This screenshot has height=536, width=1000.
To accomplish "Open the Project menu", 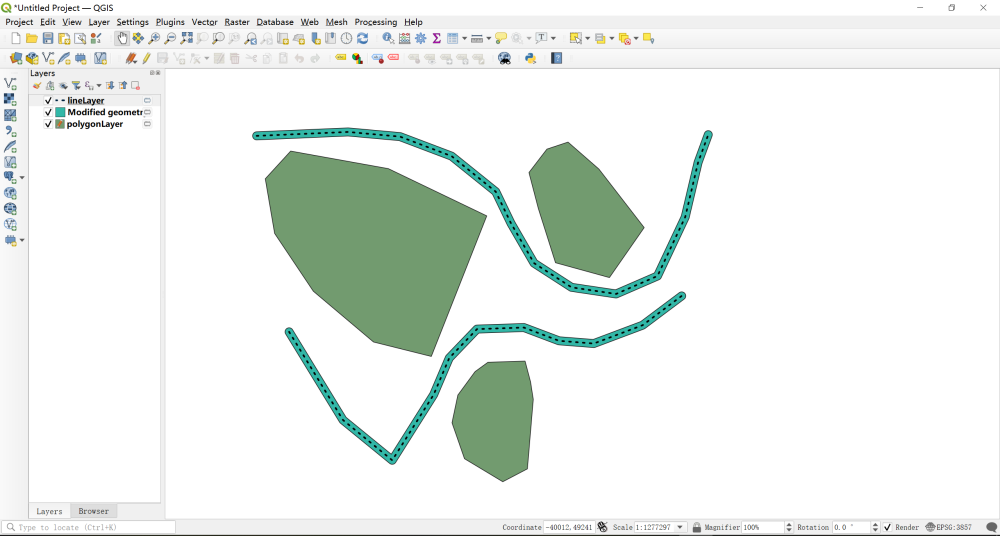I will click(x=19, y=22).
